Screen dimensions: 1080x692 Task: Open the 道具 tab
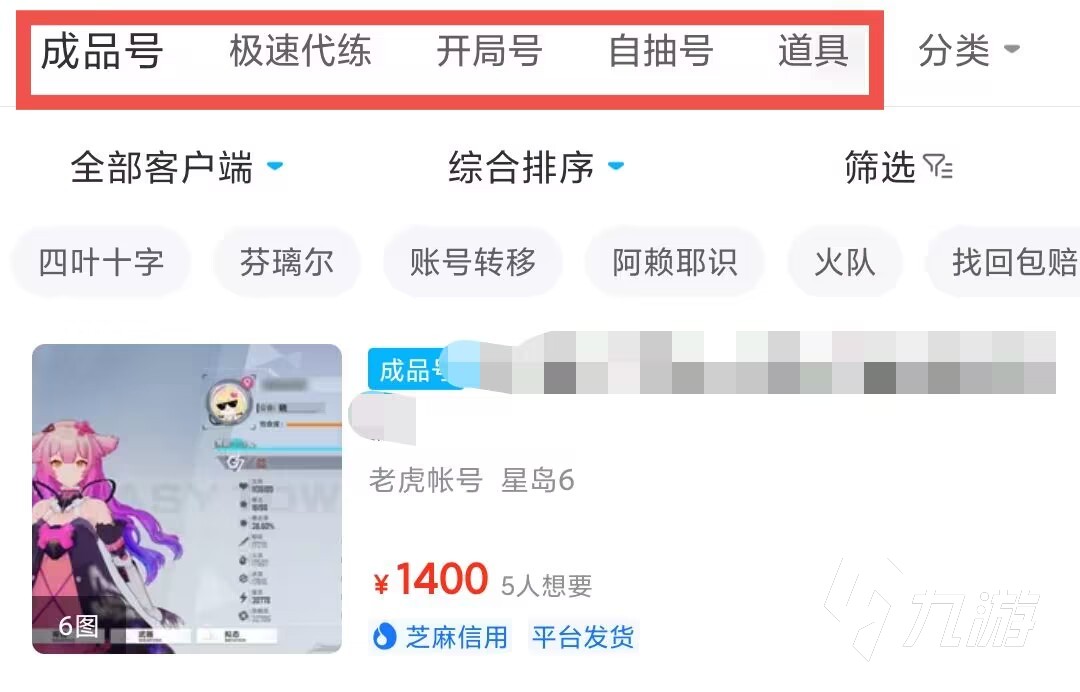pos(813,52)
